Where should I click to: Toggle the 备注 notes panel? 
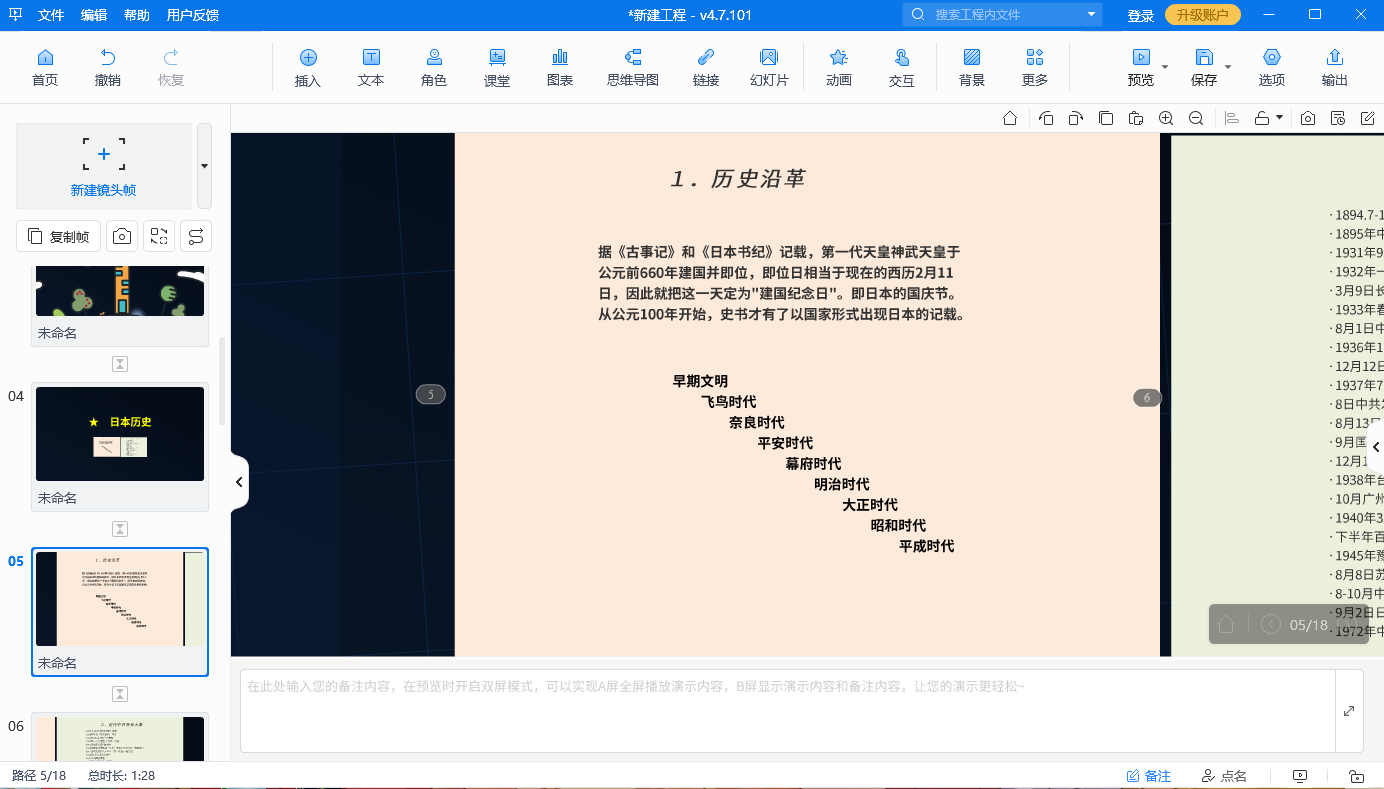point(1148,776)
